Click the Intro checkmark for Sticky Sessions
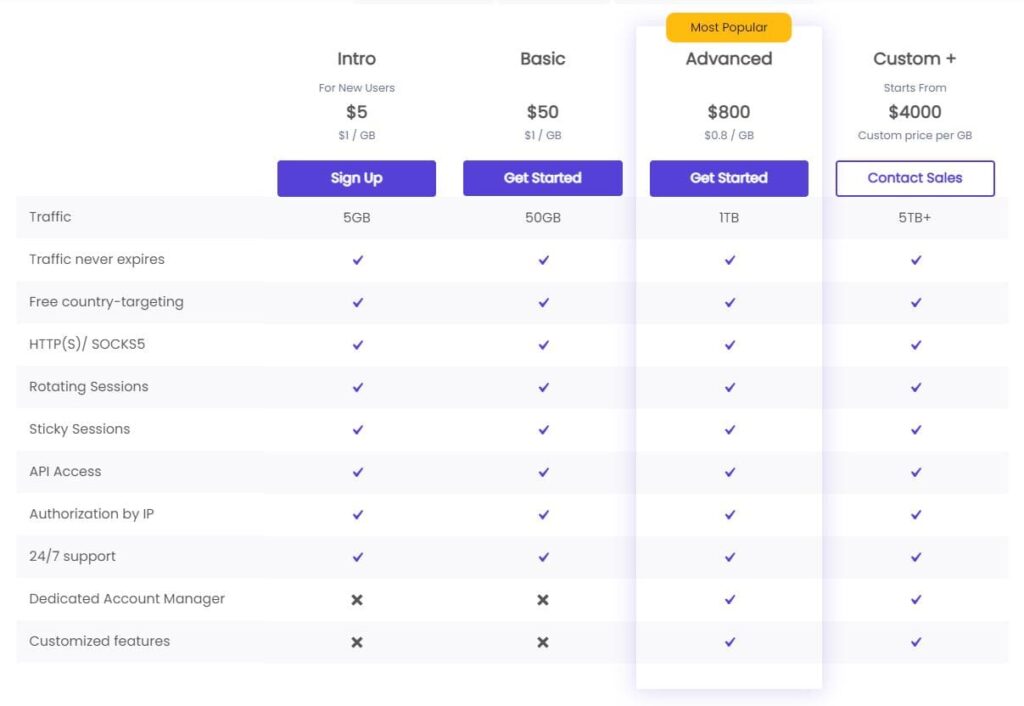The image size is (1024, 706). click(x=357, y=430)
